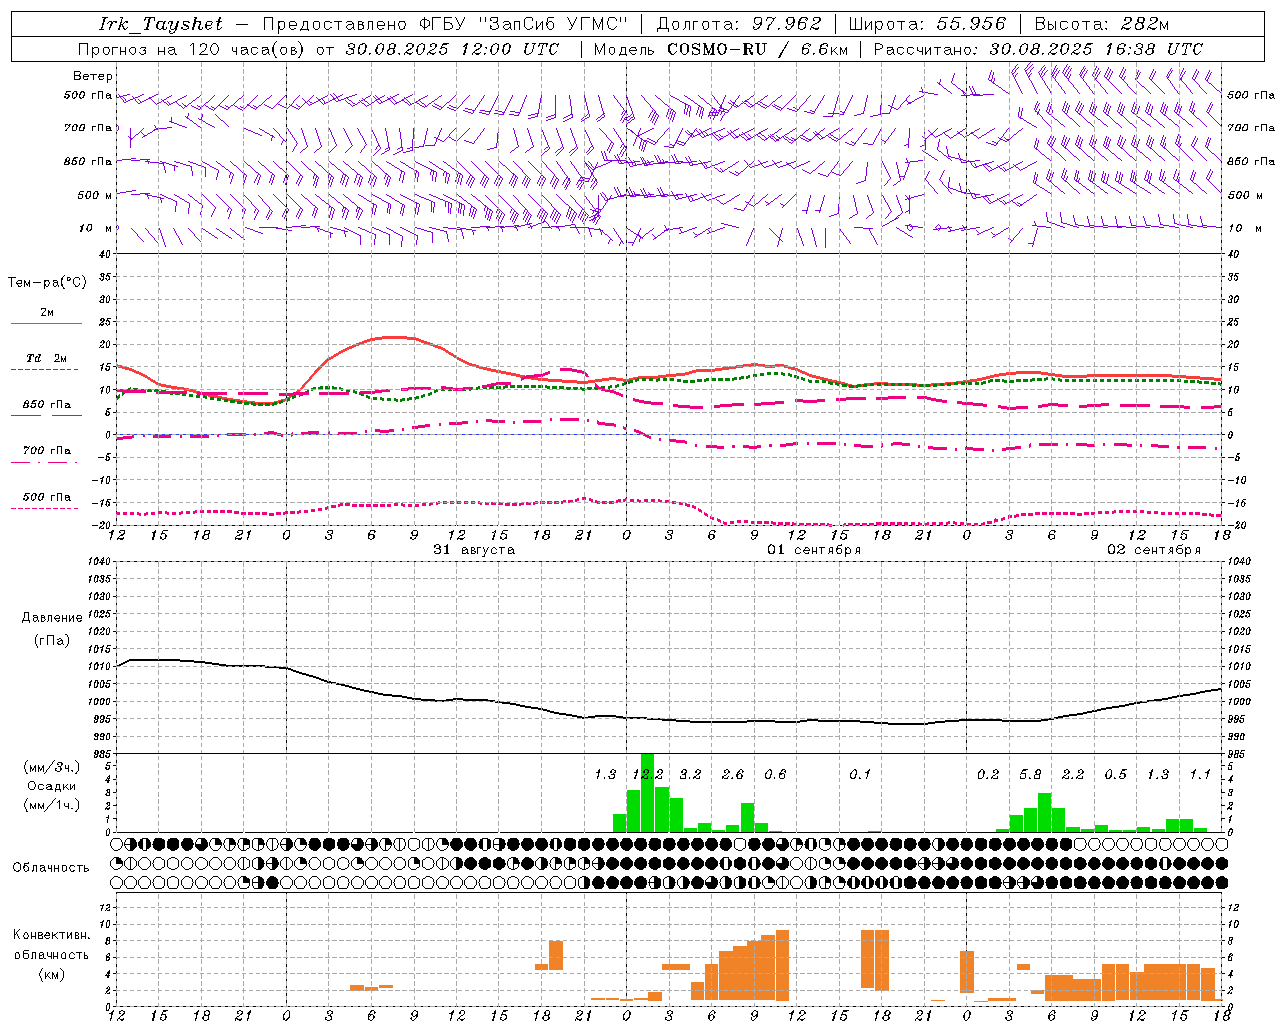Click the model name COSMO-RU
Viewport: 1280px width, 1024px height.
[x=717, y=49]
